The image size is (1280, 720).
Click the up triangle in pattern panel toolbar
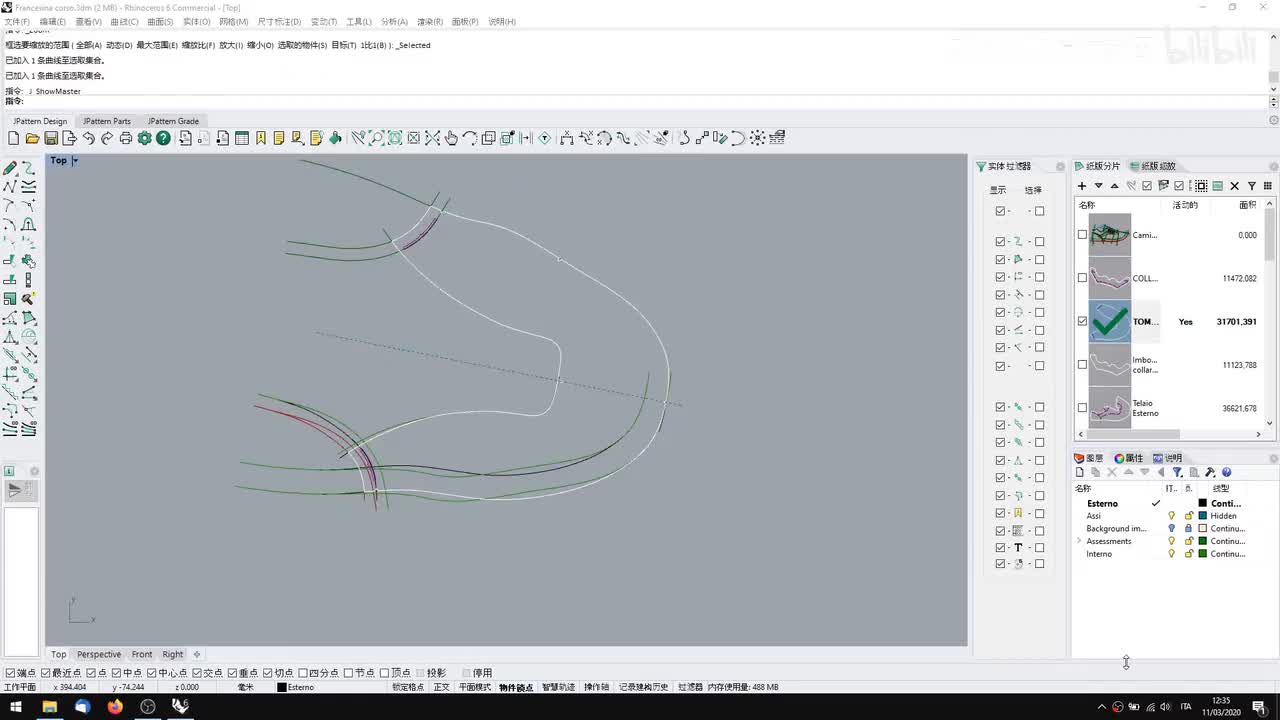coord(1114,186)
